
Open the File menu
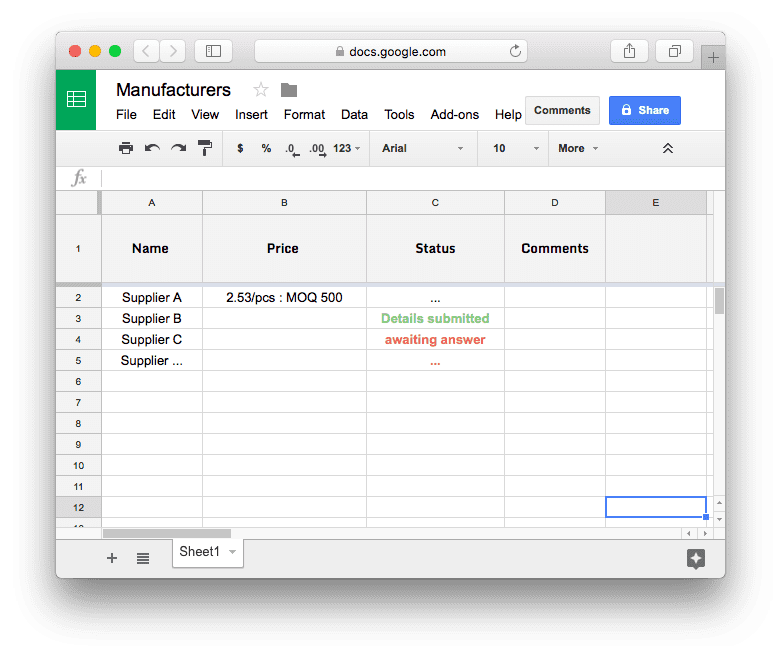click(x=126, y=115)
